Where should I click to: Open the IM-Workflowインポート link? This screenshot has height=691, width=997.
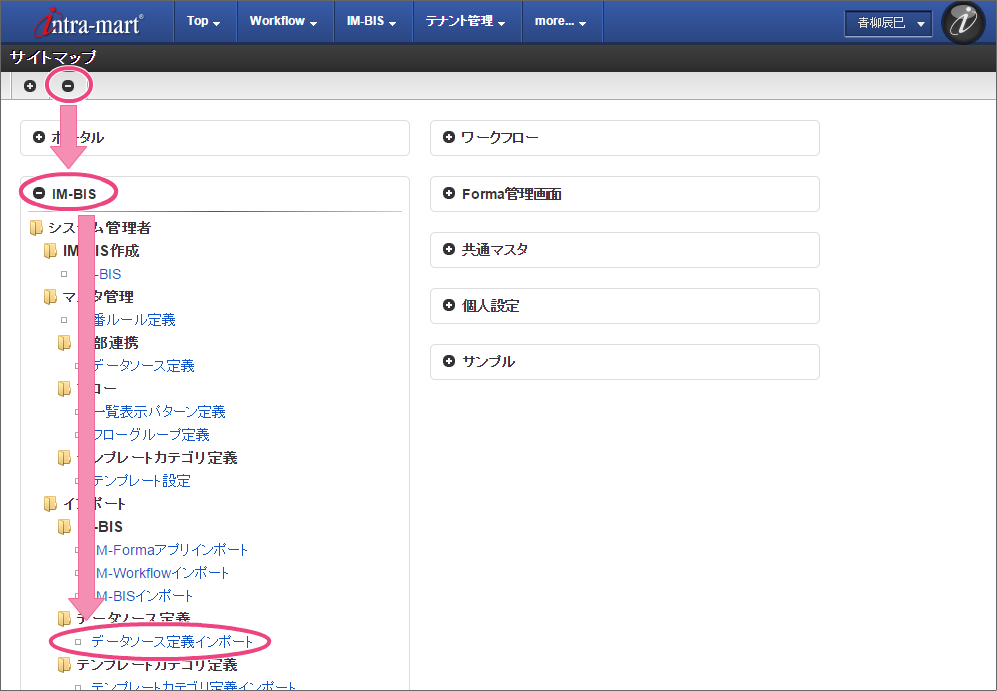coord(160,573)
